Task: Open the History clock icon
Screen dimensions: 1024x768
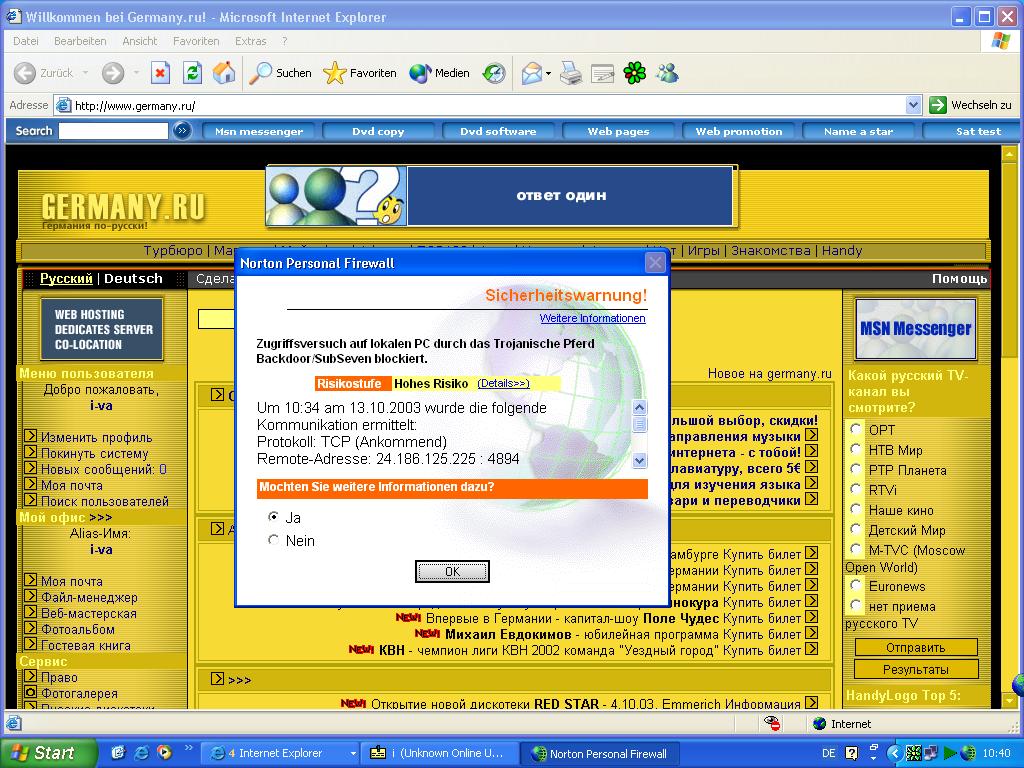Action: click(x=494, y=73)
